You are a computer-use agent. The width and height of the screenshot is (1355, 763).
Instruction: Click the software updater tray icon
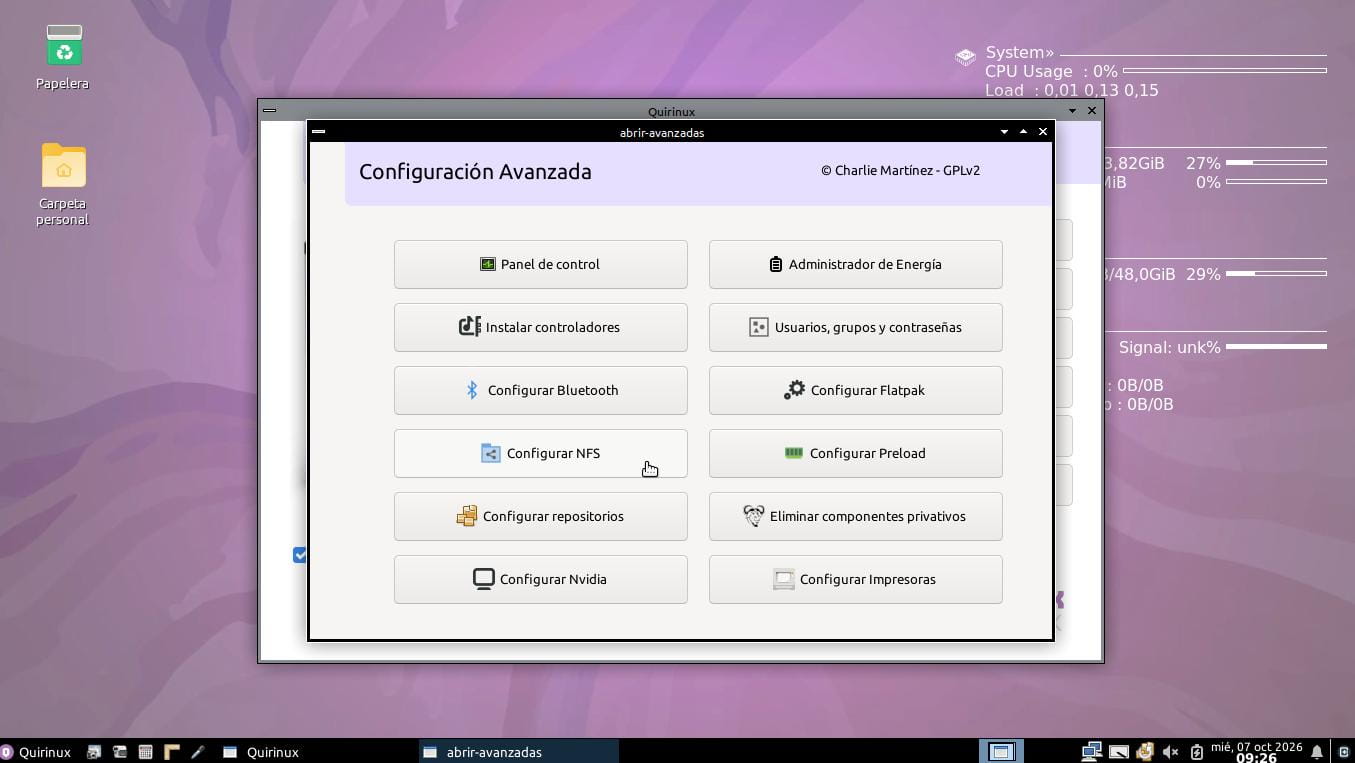tap(1145, 752)
